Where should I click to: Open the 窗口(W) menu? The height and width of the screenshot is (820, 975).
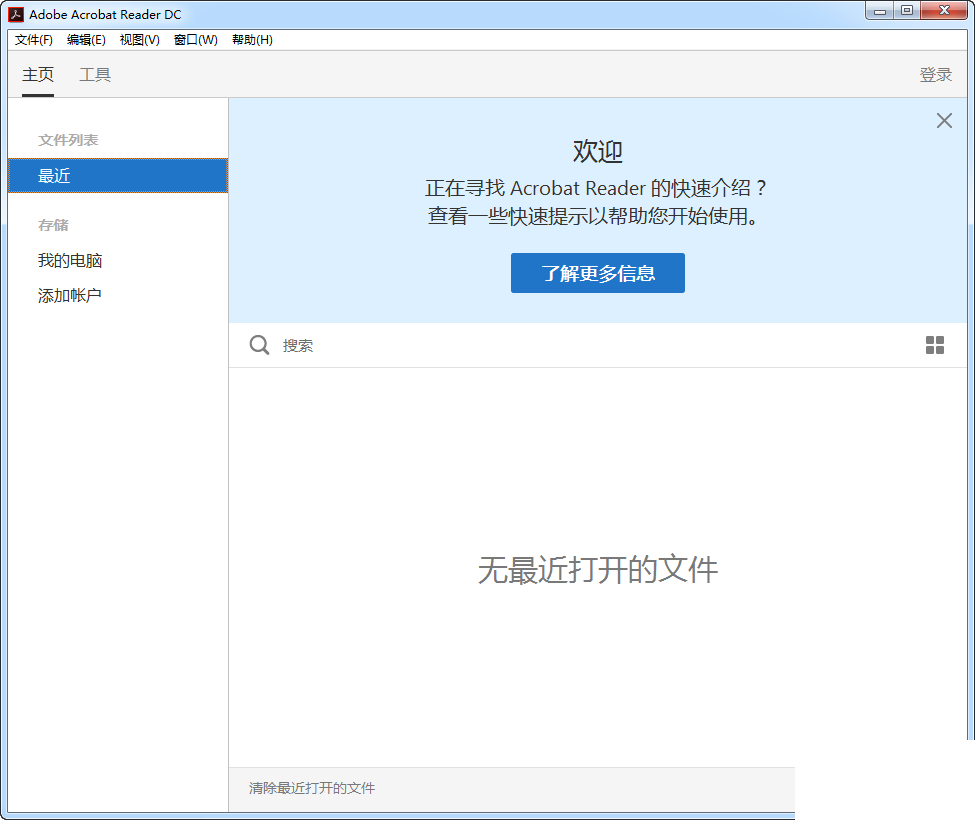pyautogui.click(x=196, y=40)
